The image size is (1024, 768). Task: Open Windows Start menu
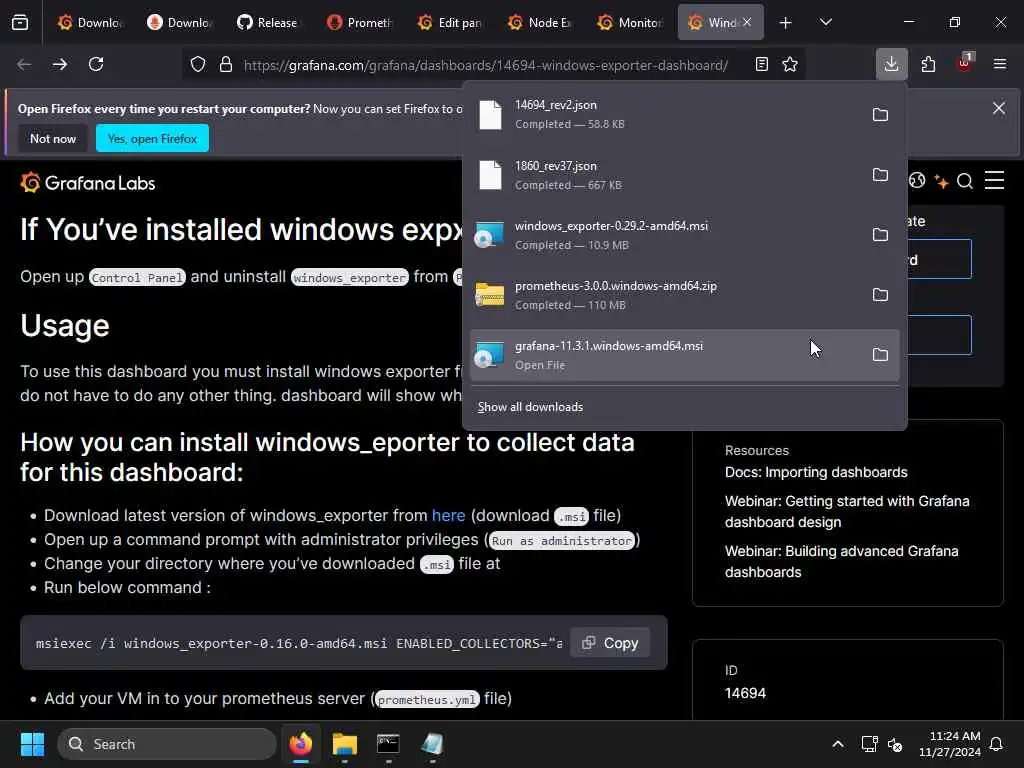[x=32, y=744]
